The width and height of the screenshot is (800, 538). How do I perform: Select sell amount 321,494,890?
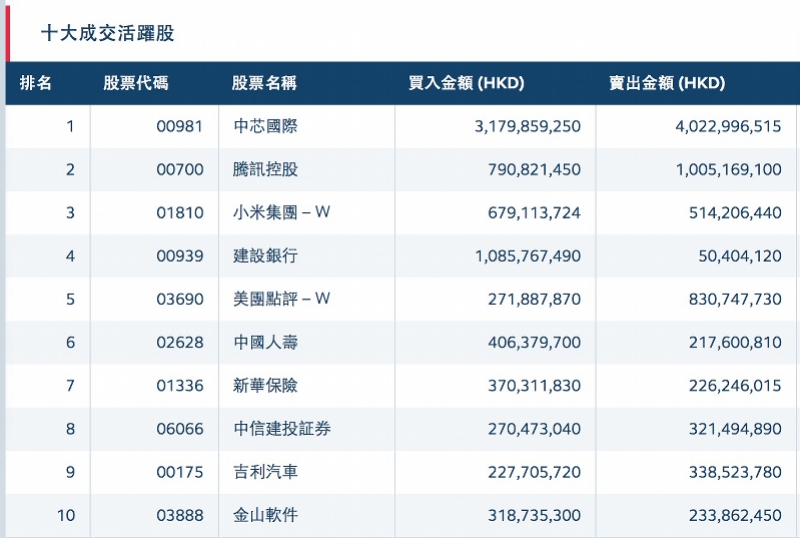point(735,429)
